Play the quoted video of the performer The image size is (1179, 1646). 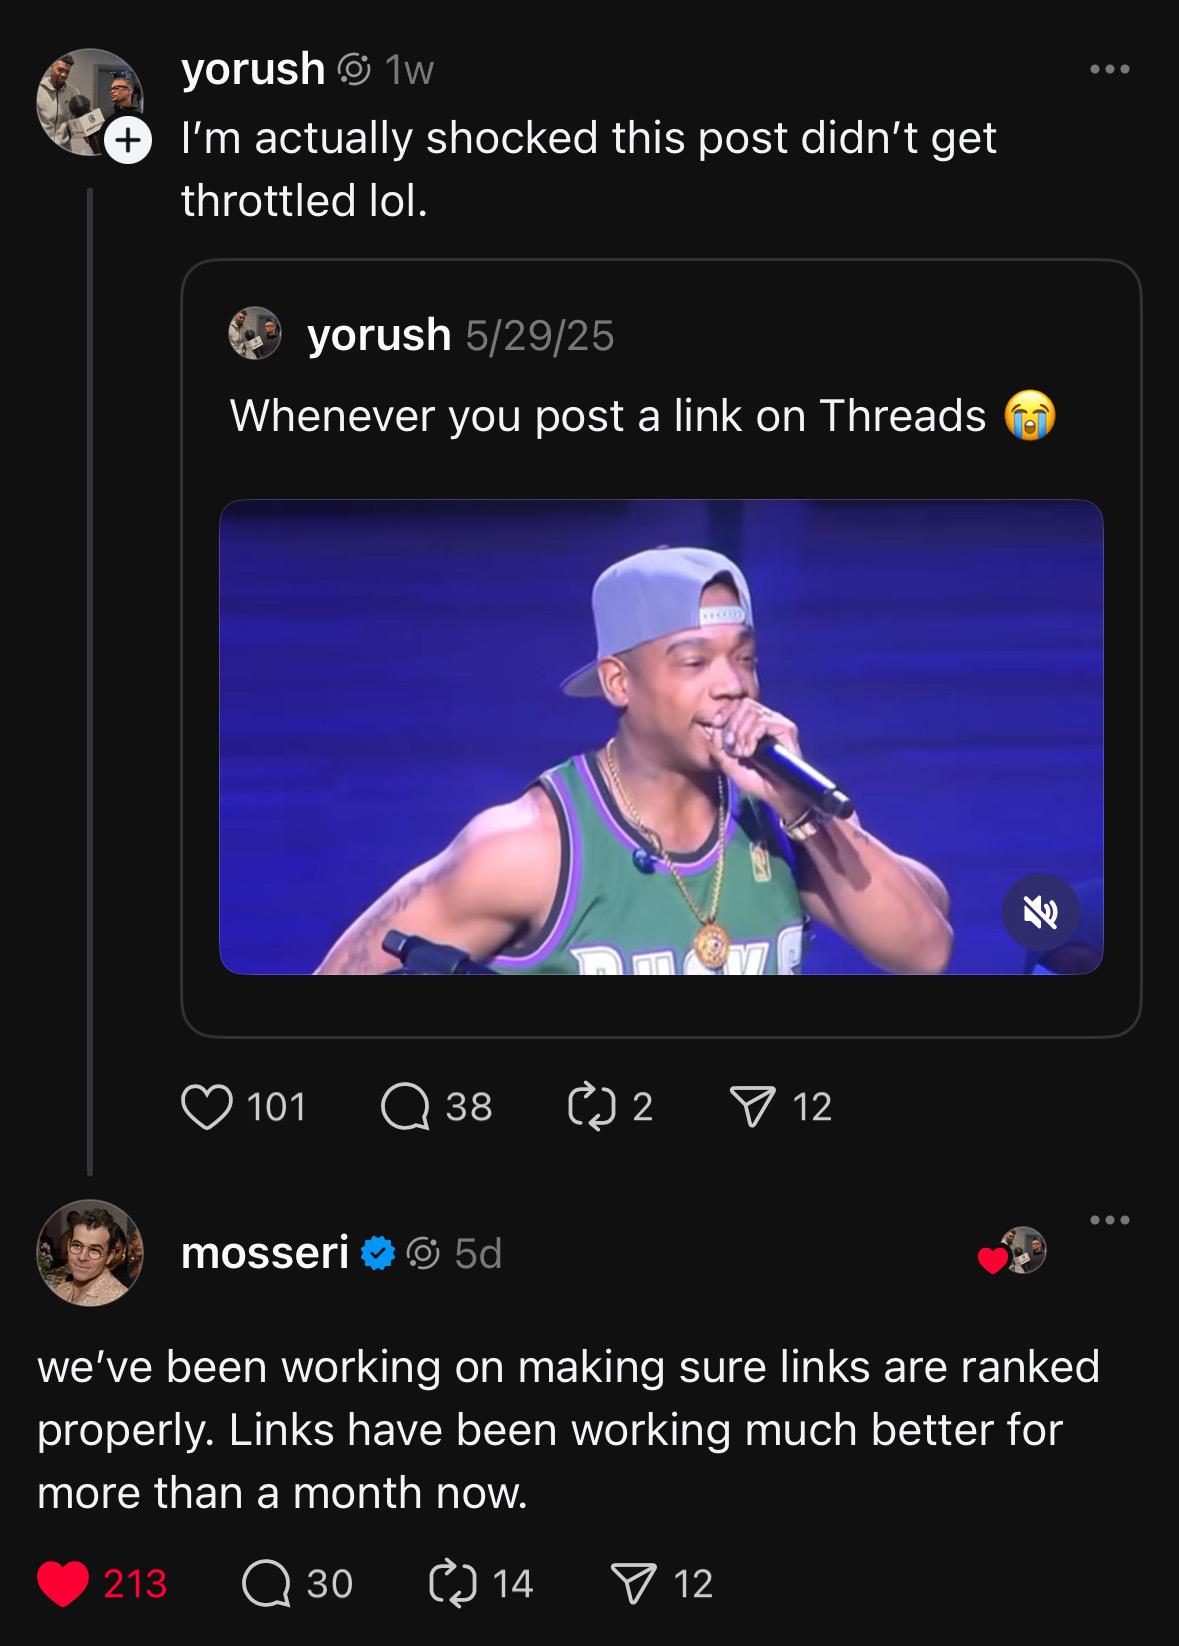tap(660, 737)
